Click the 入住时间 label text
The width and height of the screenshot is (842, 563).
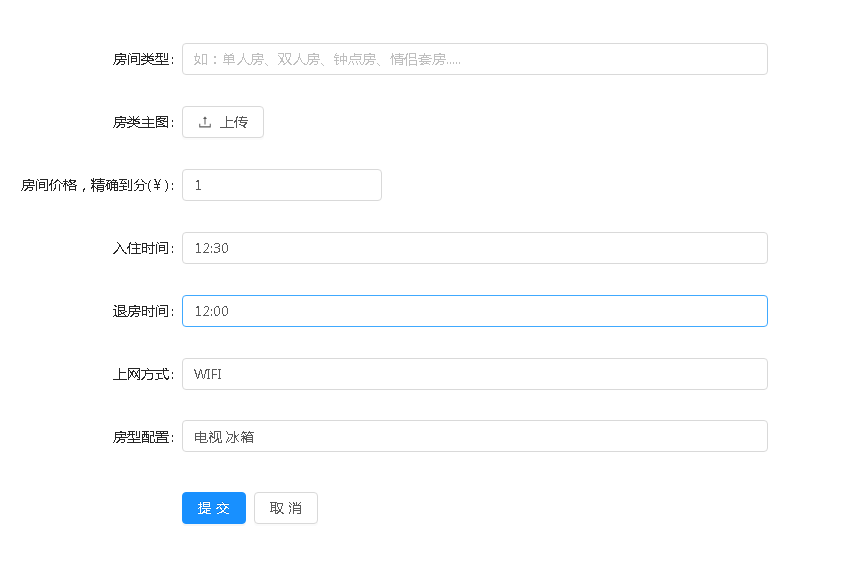(x=143, y=248)
